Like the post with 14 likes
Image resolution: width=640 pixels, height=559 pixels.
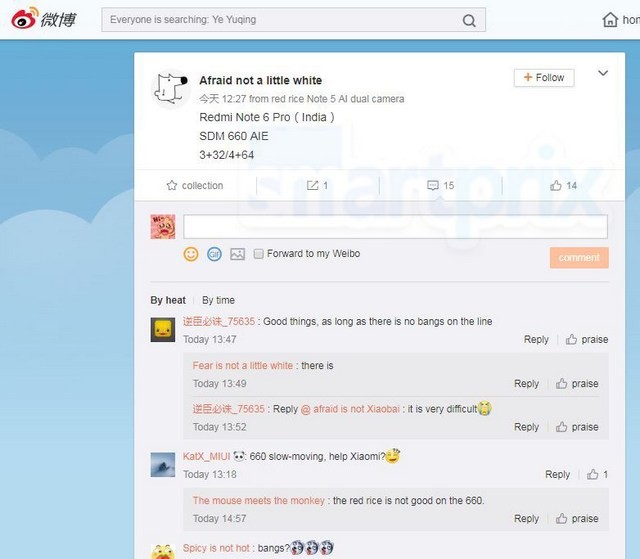pyautogui.click(x=563, y=186)
